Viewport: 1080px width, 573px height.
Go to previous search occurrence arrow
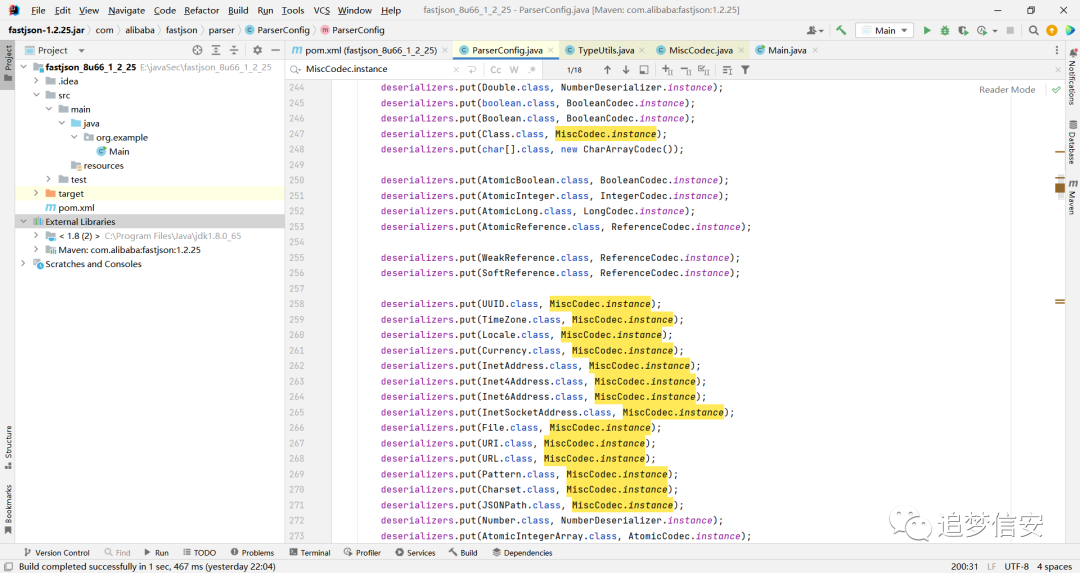tap(607, 70)
